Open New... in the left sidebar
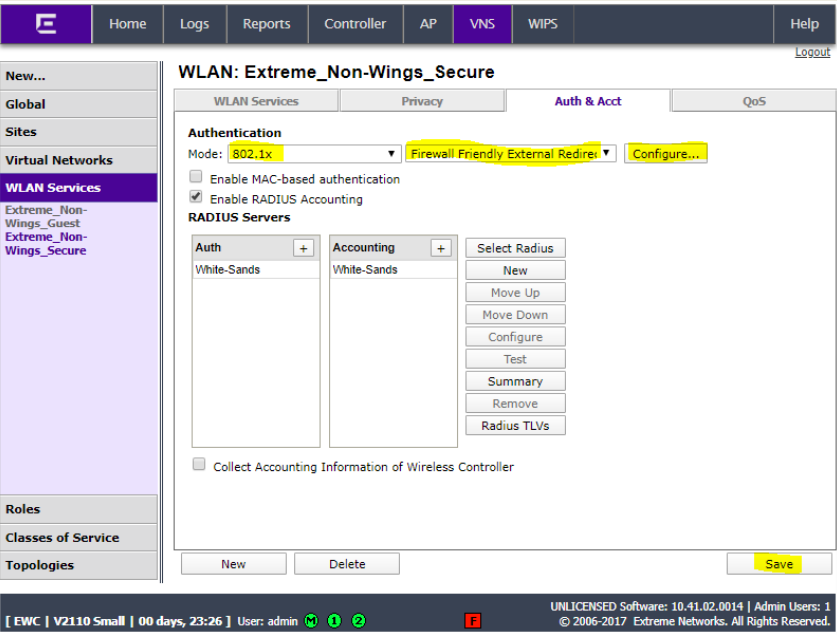 (78, 76)
